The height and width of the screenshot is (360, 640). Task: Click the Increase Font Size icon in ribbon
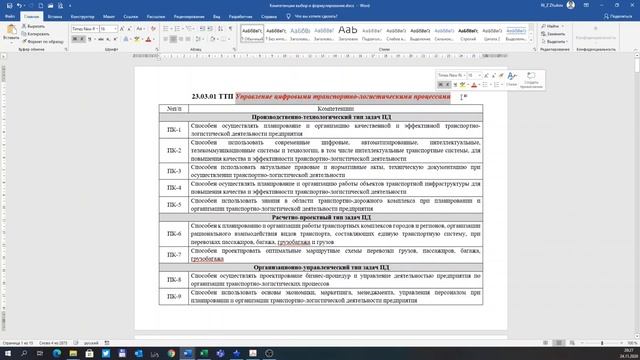pos(122,29)
